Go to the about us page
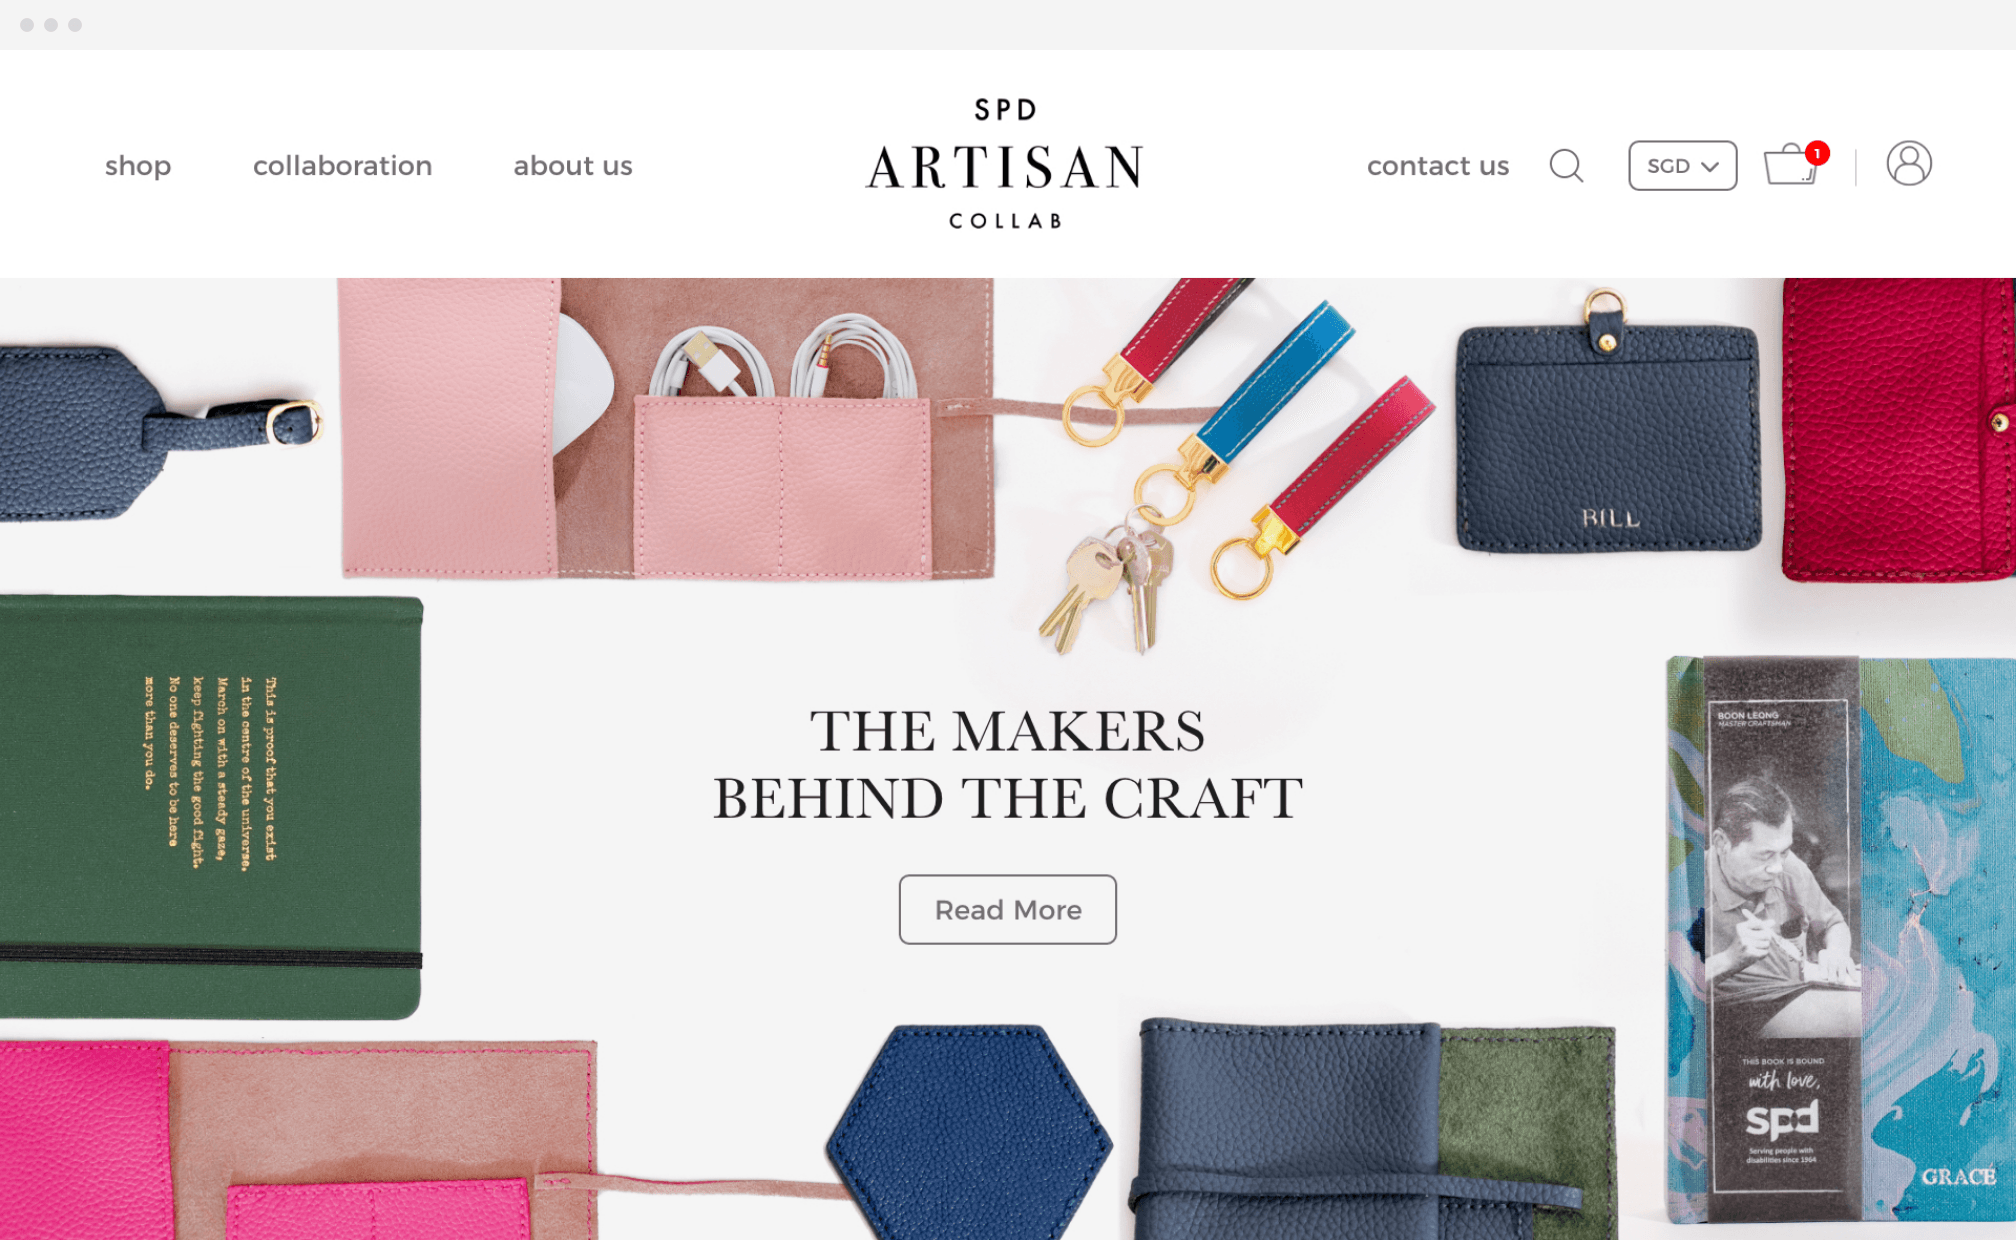The image size is (2016, 1240). [573, 166]
